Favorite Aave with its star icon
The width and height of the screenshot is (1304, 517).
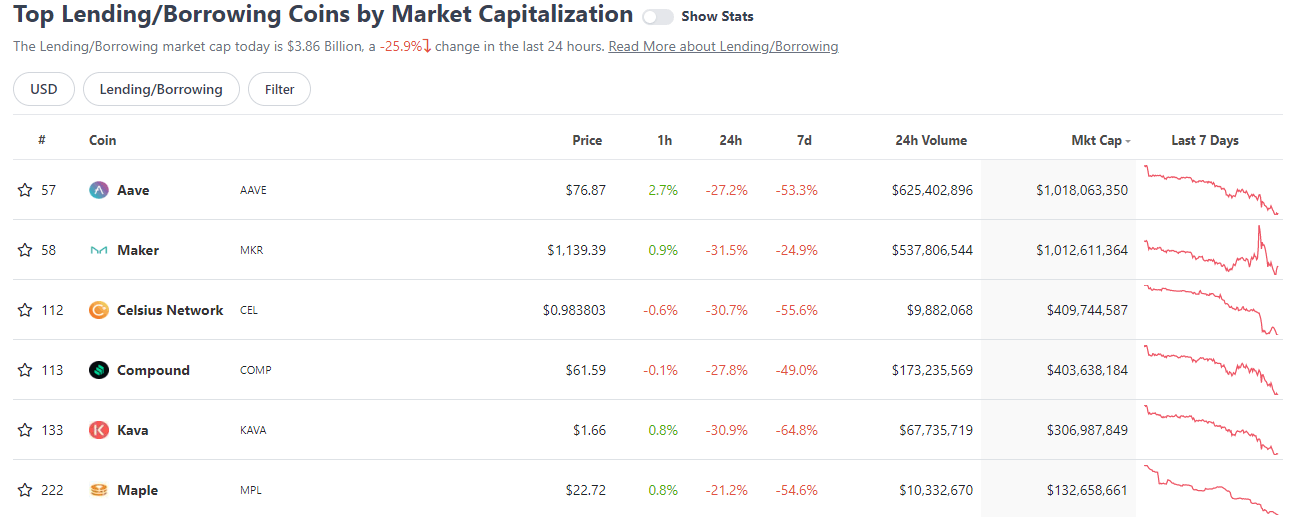coord(25,190)
